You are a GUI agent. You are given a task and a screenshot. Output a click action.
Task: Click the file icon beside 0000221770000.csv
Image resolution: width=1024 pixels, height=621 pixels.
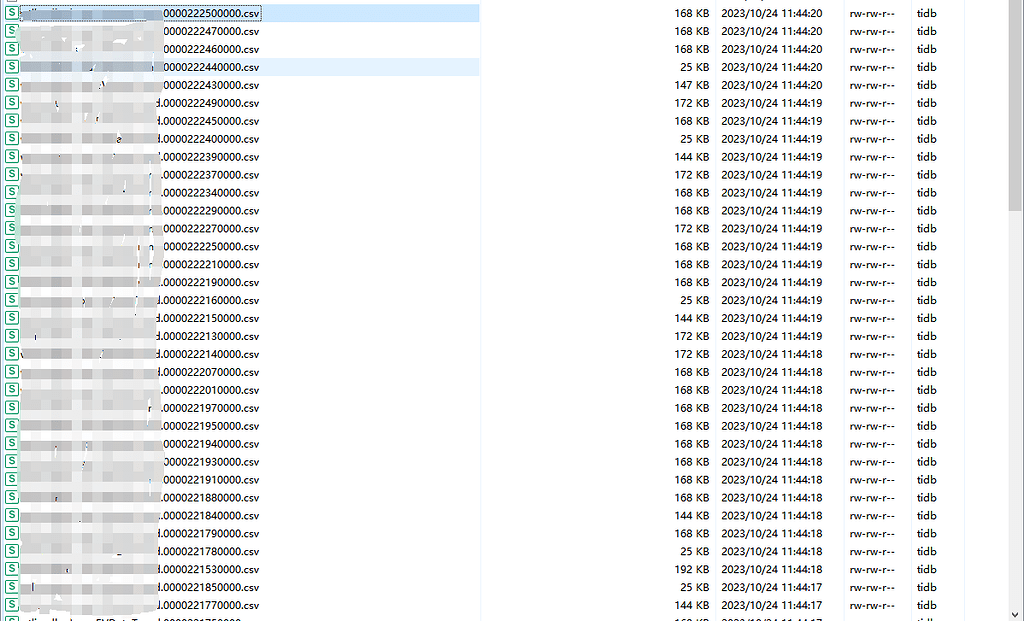10,605
